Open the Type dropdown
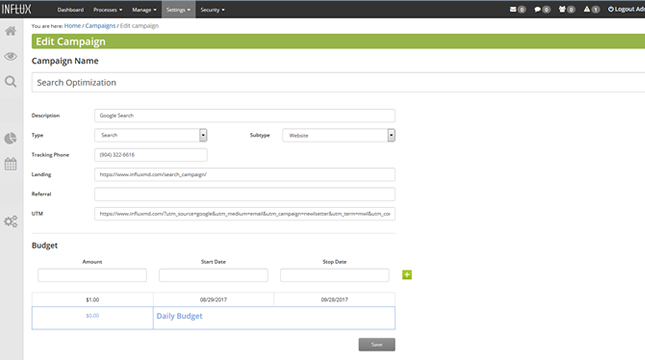Image resolution: width=645 pixels, height=360 pixels. coord(151,135)
